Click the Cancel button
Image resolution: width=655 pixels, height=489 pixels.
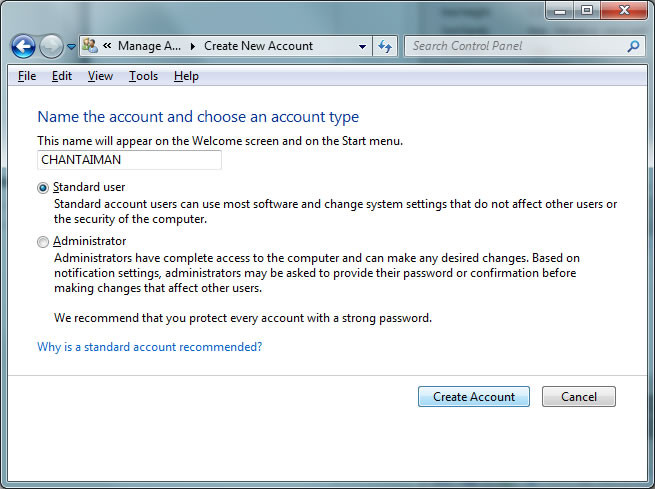click(x=579, y=396)
